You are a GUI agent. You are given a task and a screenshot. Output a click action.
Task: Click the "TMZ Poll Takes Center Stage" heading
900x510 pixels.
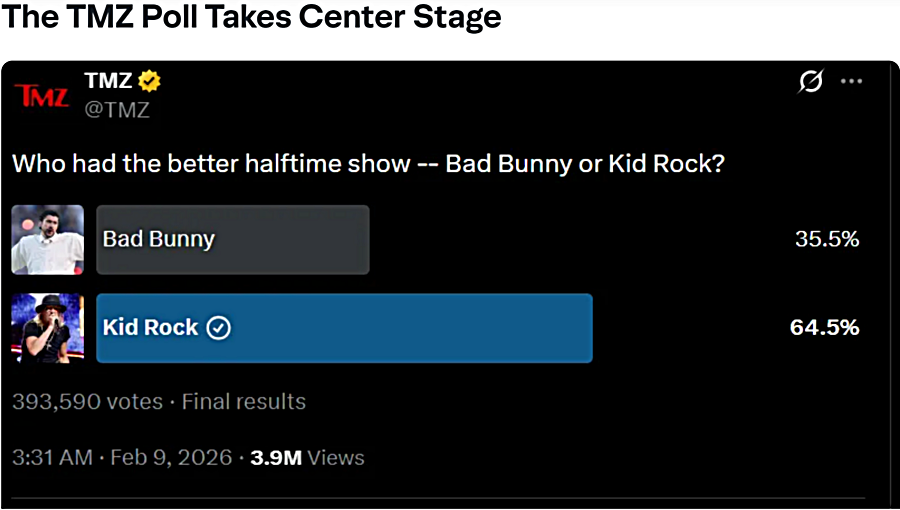pos(253,17)
